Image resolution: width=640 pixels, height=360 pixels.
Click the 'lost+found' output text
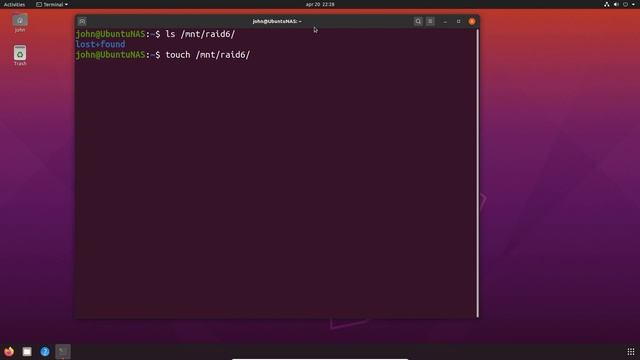click(x=100, y=44)
